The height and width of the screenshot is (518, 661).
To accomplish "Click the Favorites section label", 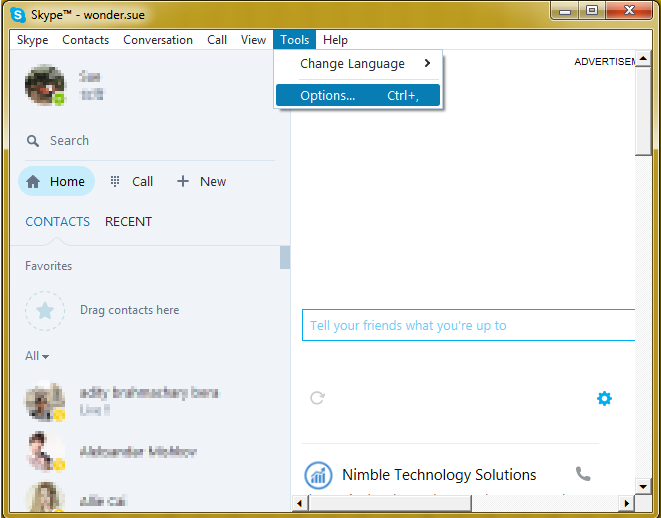I will pos(48,266).
